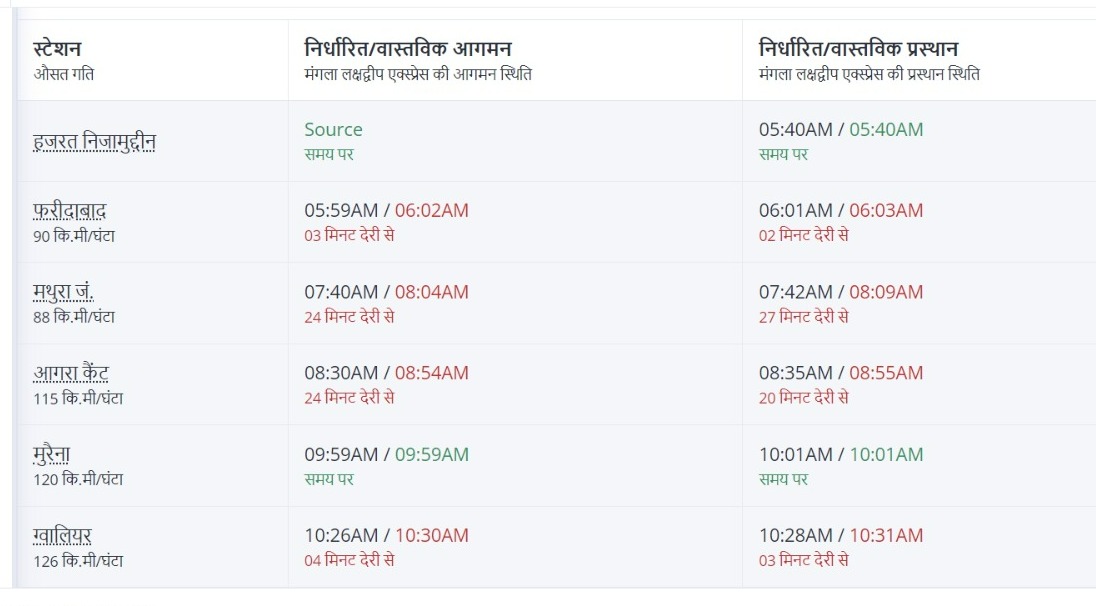Click the 06:02AM actual arrival at फरीदाबाद
This screenshot has height=606, width=1096.
tap(431, 210)
